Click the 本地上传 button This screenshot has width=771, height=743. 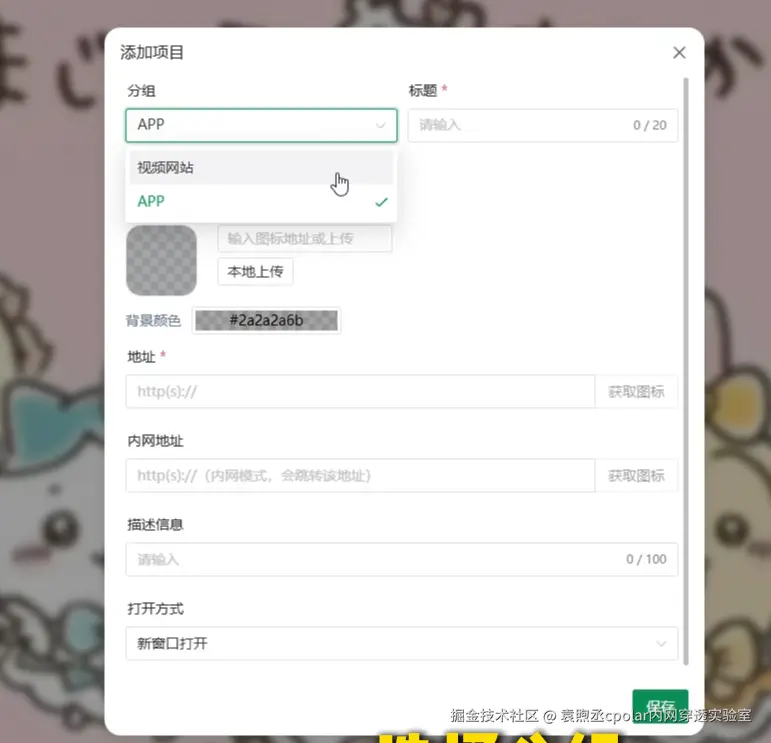[255, 271]
